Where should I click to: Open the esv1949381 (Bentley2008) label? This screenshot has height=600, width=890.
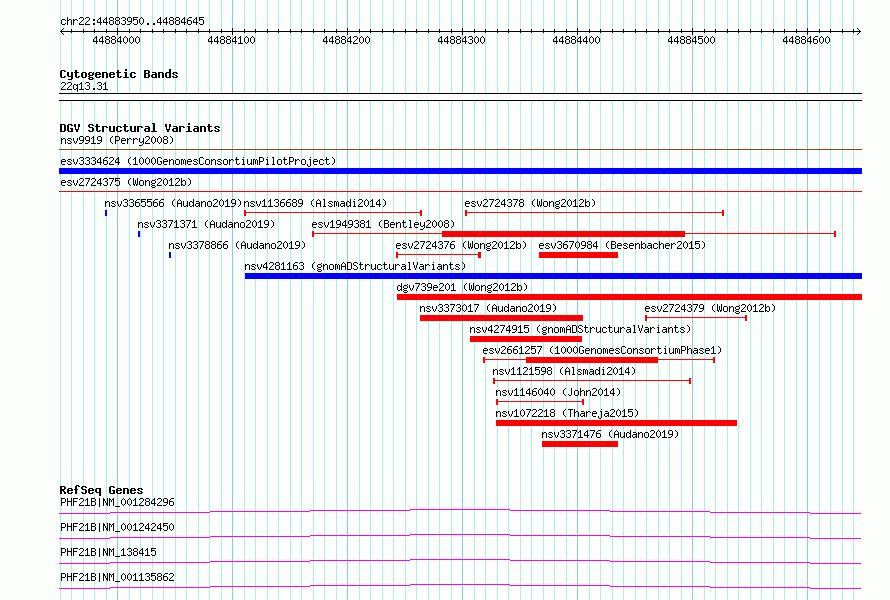(383, 224)
